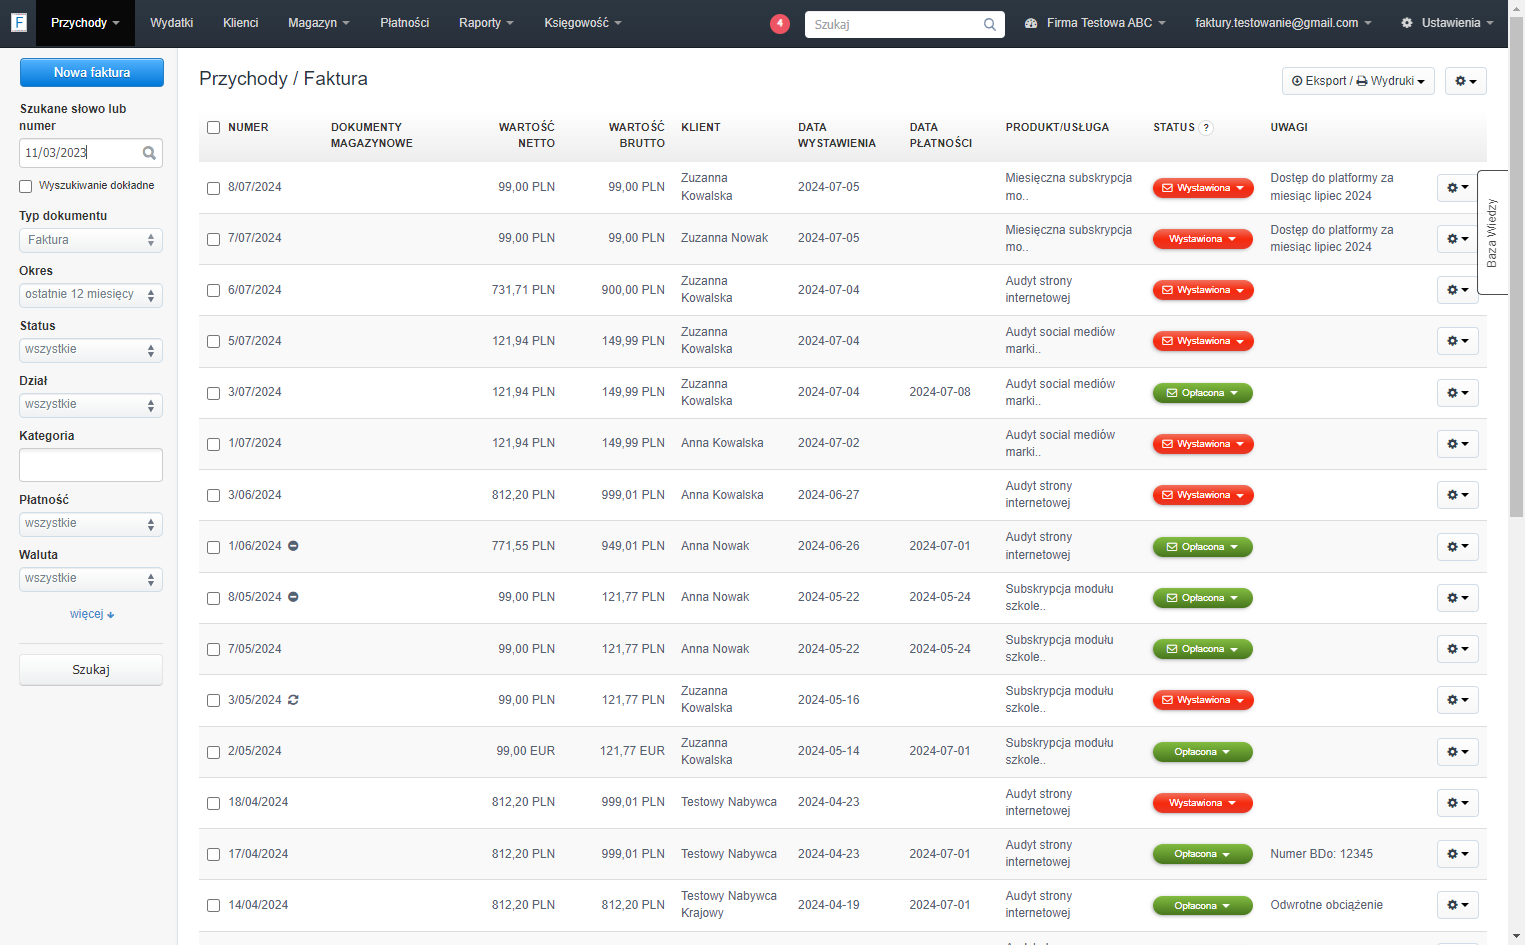1525x945 pixels.
Task: Select checkbox for invoice 3/06/2024
Action: pos(213,495)
